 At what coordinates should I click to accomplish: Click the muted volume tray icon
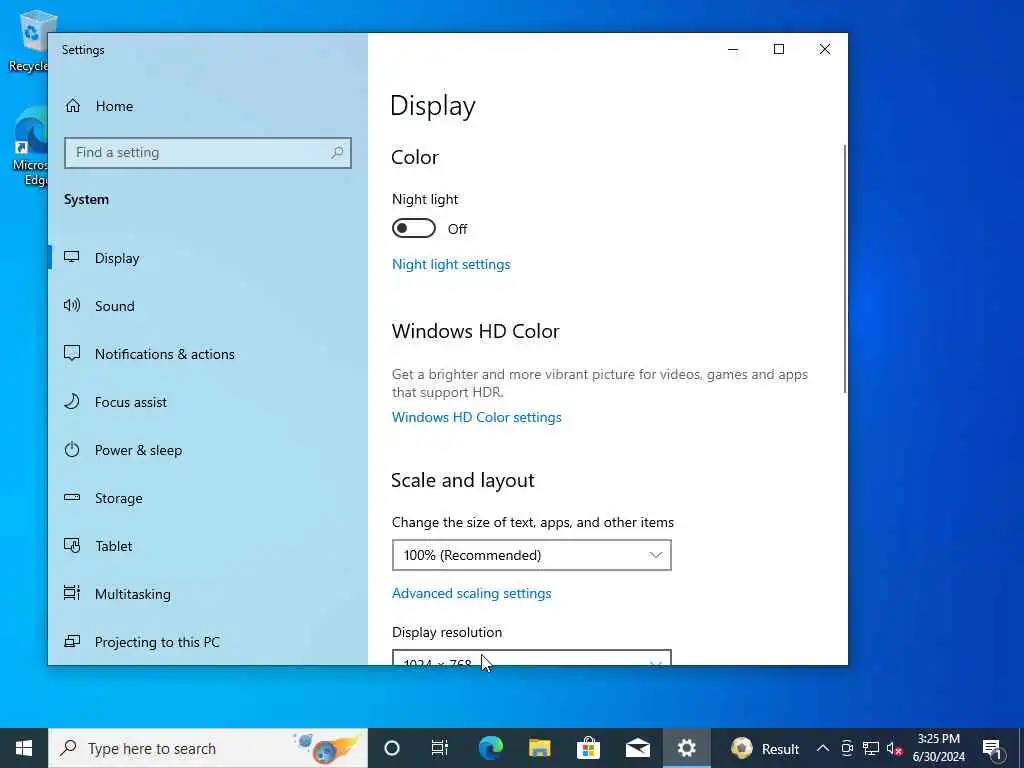point(894,748)
